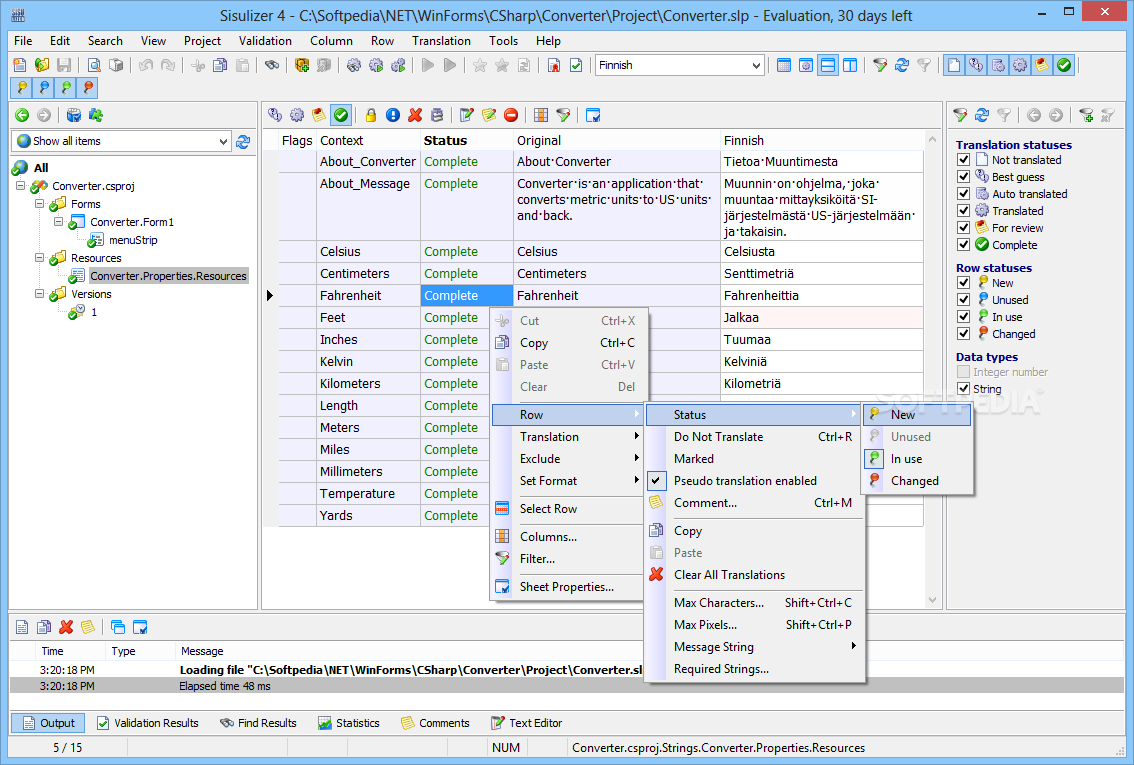Viewport: 1134px width, 765px height.
Task: Open the Show all items dropdown
Action: coord(223,141)
